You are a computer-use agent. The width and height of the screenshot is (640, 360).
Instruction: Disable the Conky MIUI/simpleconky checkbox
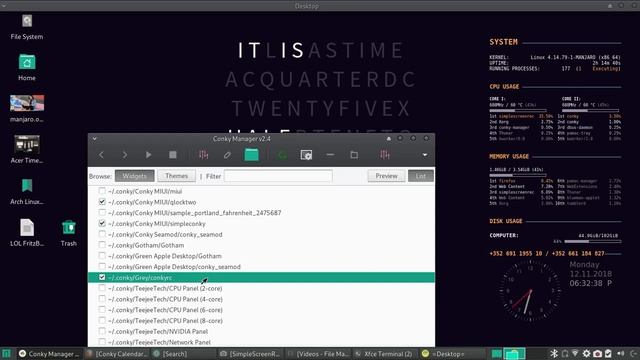point(102,223)
